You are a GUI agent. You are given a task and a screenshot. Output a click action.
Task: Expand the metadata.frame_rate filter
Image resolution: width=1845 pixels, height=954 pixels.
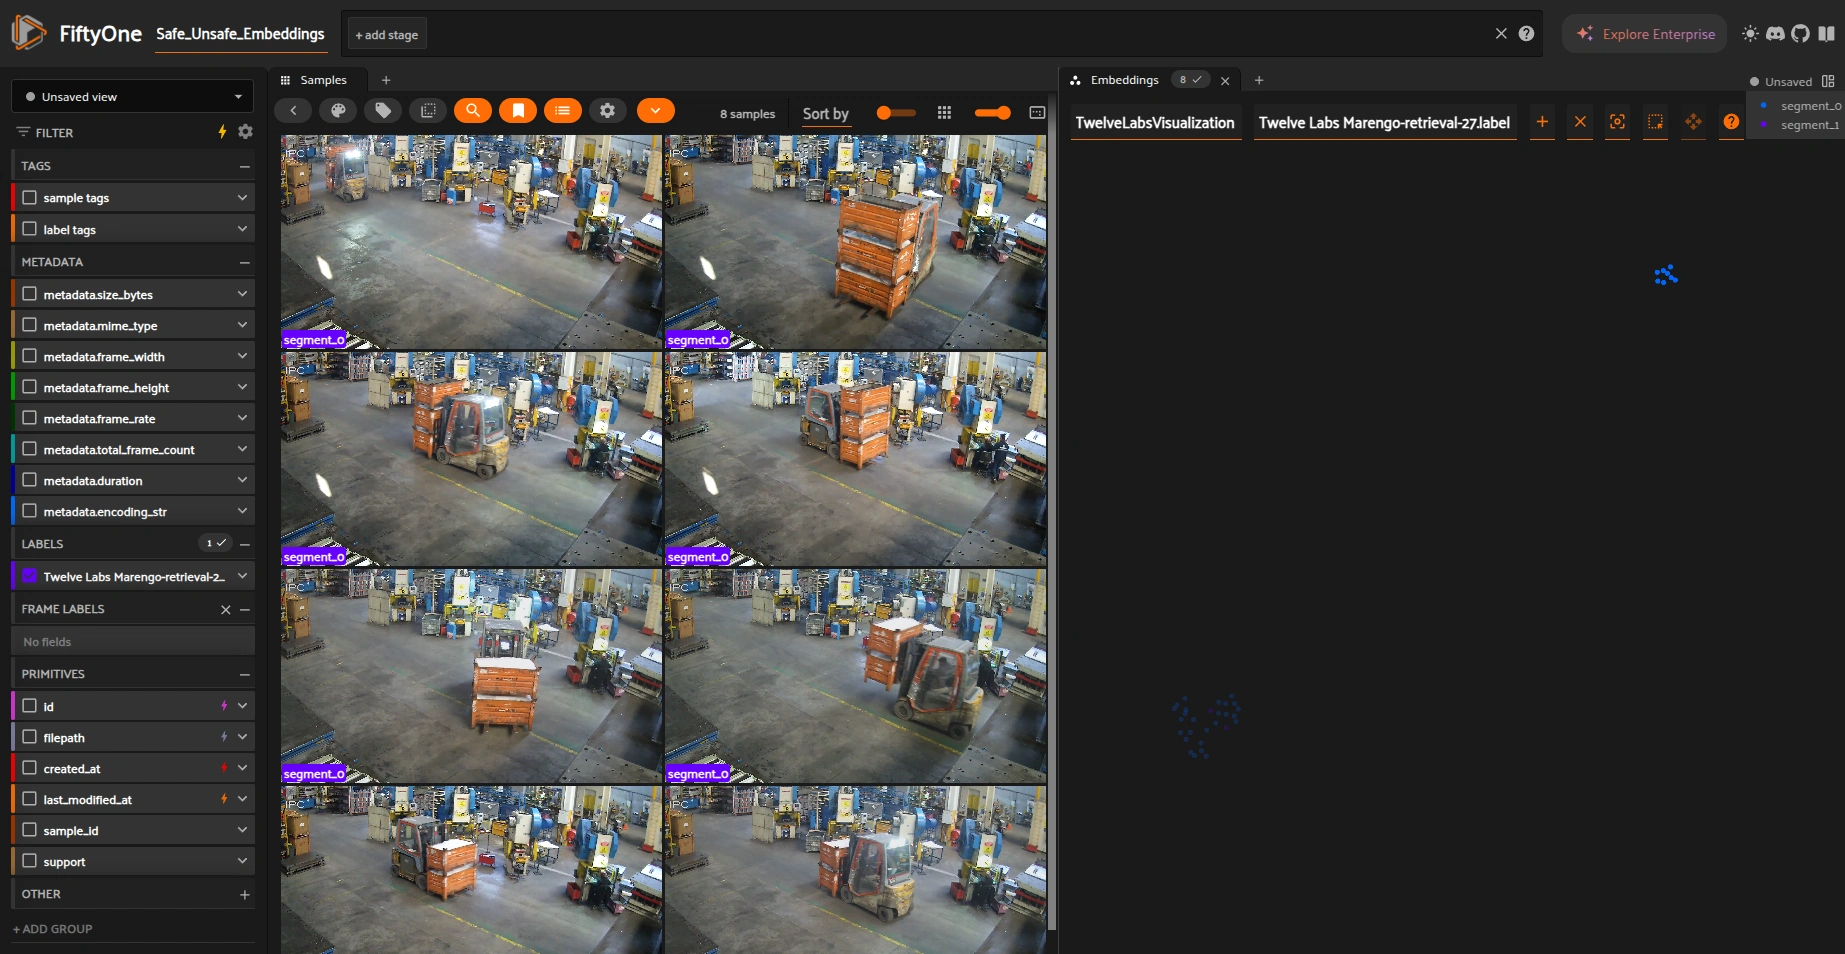point(242,418)
